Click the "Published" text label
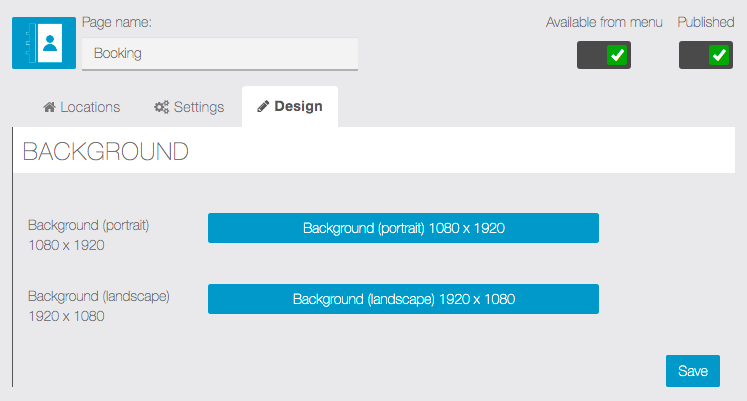This screenshot has width=747, height=401. pos(706,22)
